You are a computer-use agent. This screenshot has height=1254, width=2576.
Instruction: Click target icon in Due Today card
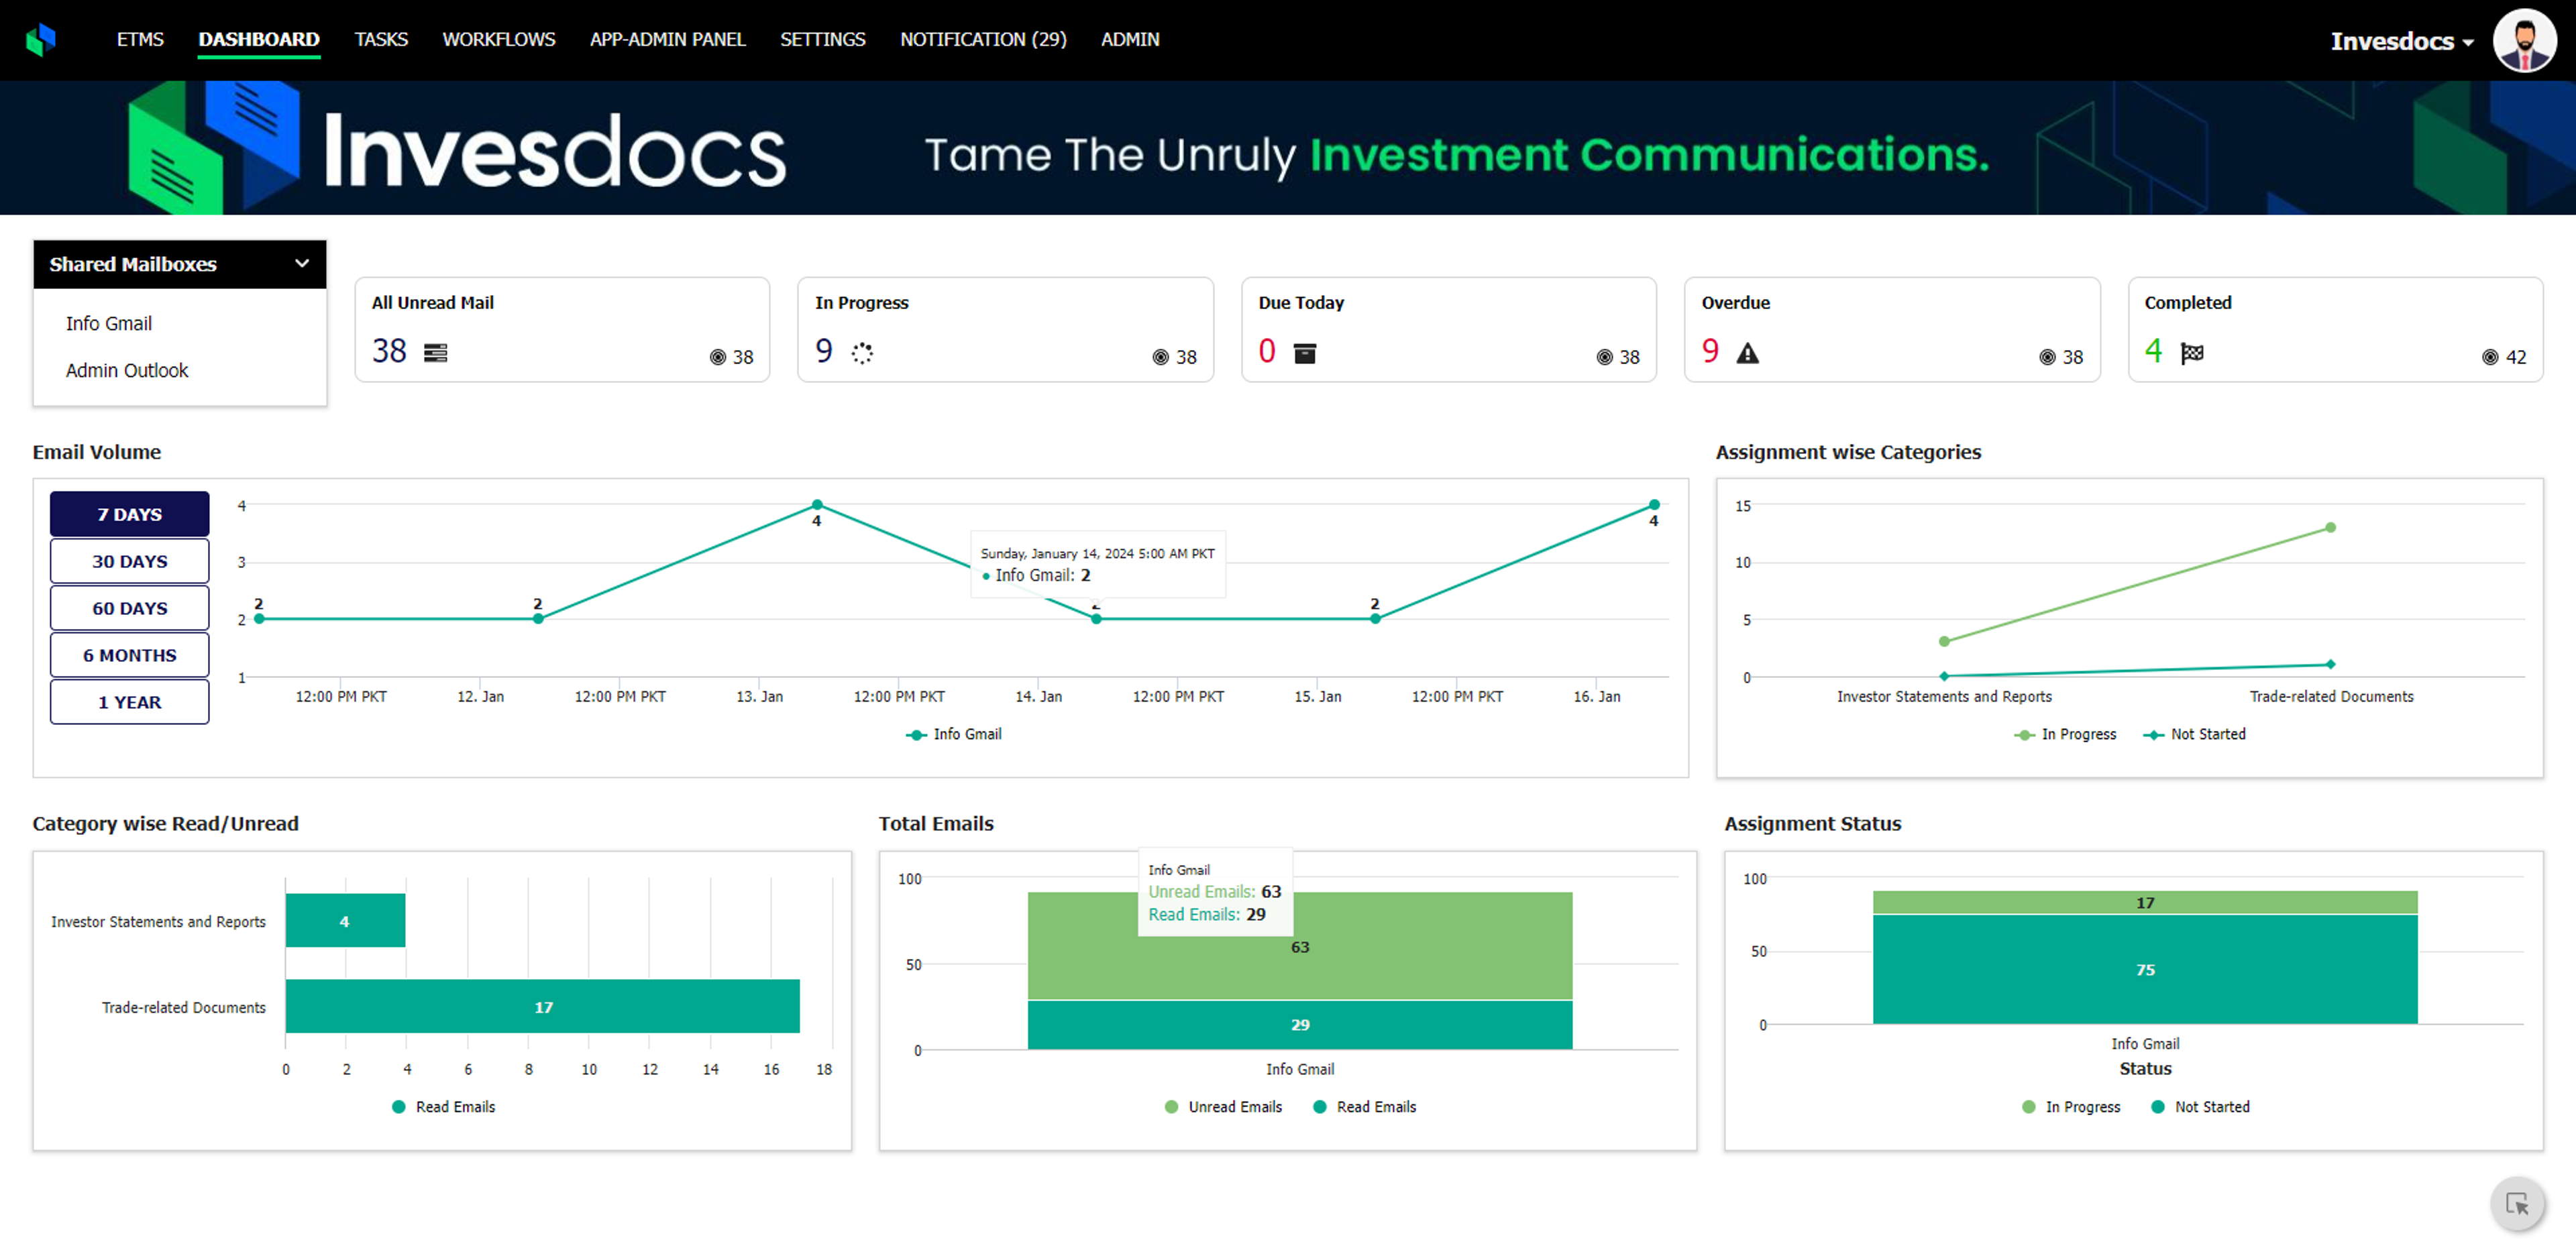[1604, 358]
